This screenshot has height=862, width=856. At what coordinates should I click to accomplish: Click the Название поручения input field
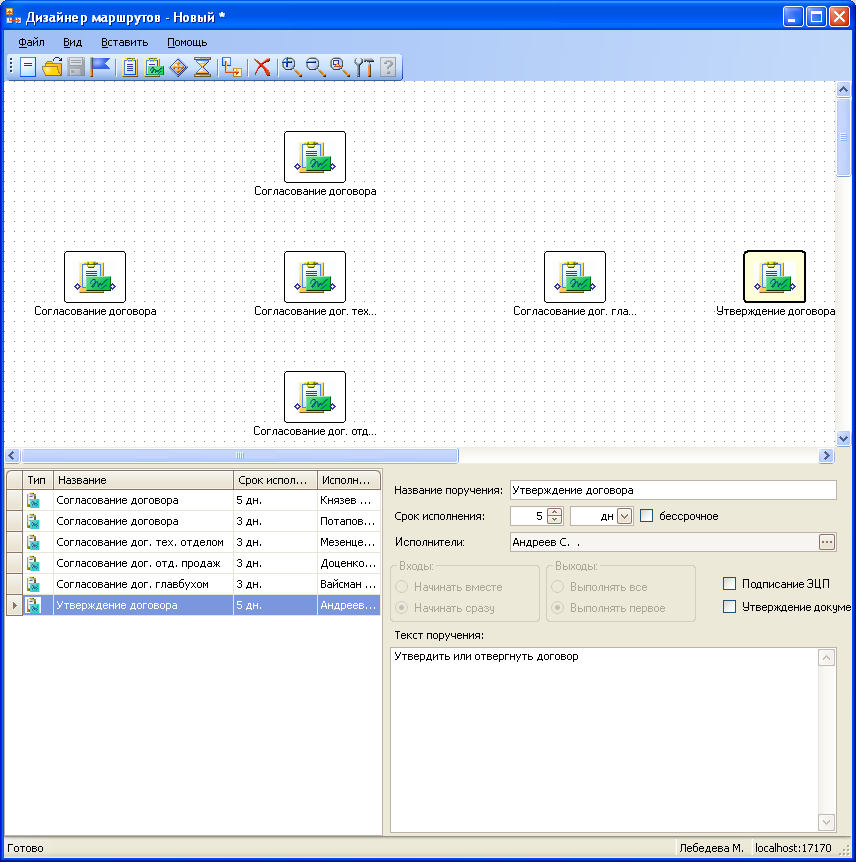coord(673,490)
